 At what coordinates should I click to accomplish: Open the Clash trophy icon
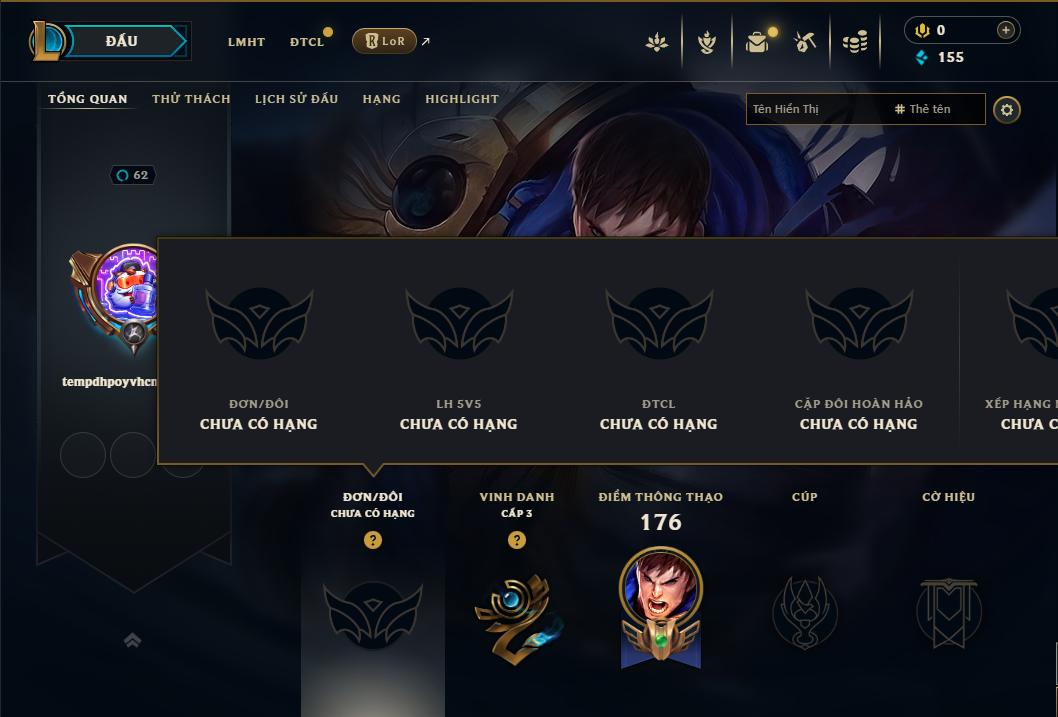click(x=706, y=42)
